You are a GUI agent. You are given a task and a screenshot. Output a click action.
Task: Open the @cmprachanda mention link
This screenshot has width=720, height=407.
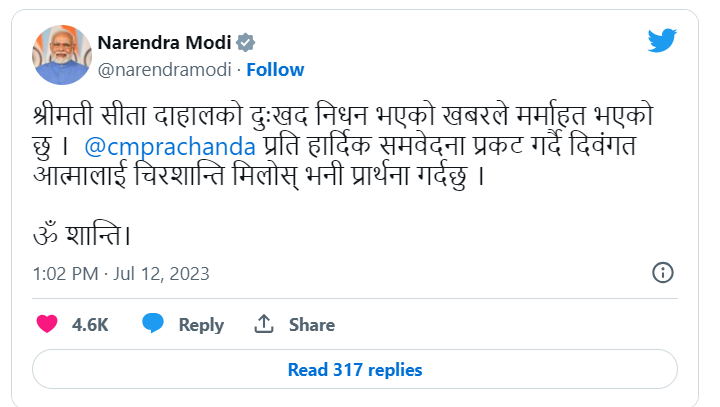pyautogui.click(x=169, y=145)
